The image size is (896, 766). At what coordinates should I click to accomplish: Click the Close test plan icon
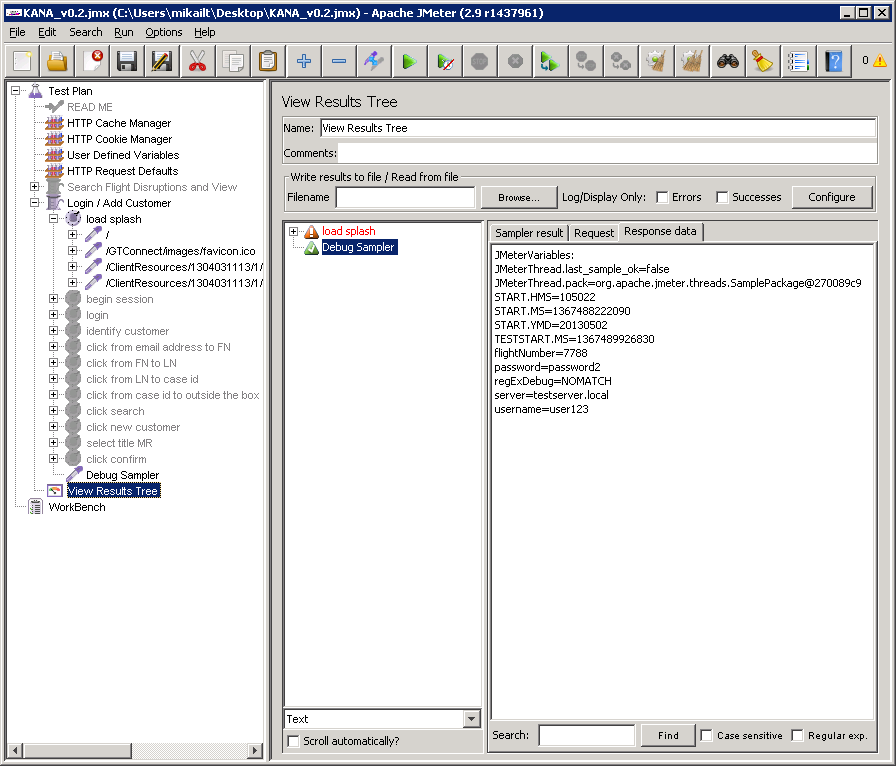(92, 61)
